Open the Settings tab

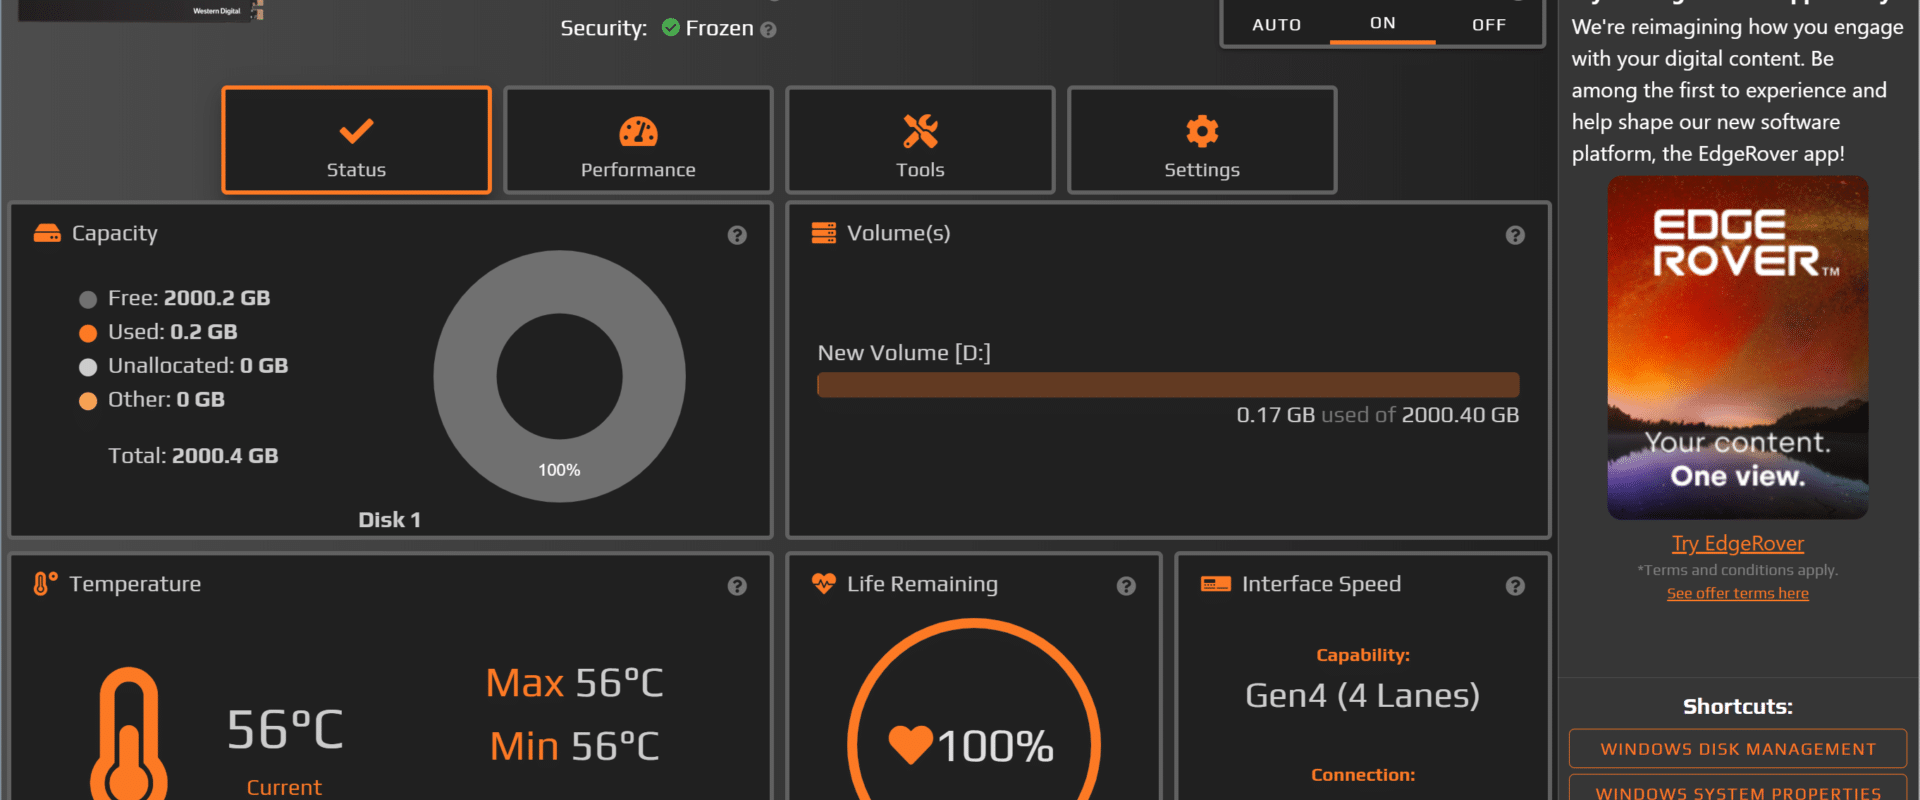[x=1202, y=140]
